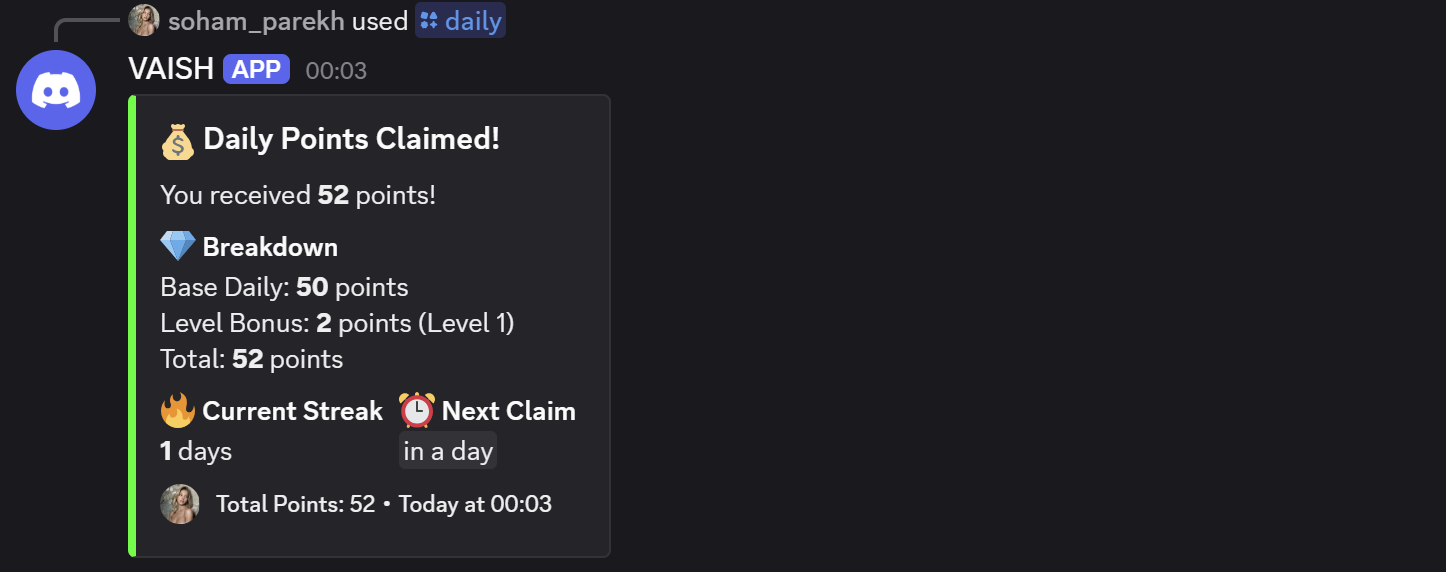The height and width of the screenshot is (572, 1446).
Task: Click the "Daily Points Claimed!" embed title
Action: tap(351, 140)
